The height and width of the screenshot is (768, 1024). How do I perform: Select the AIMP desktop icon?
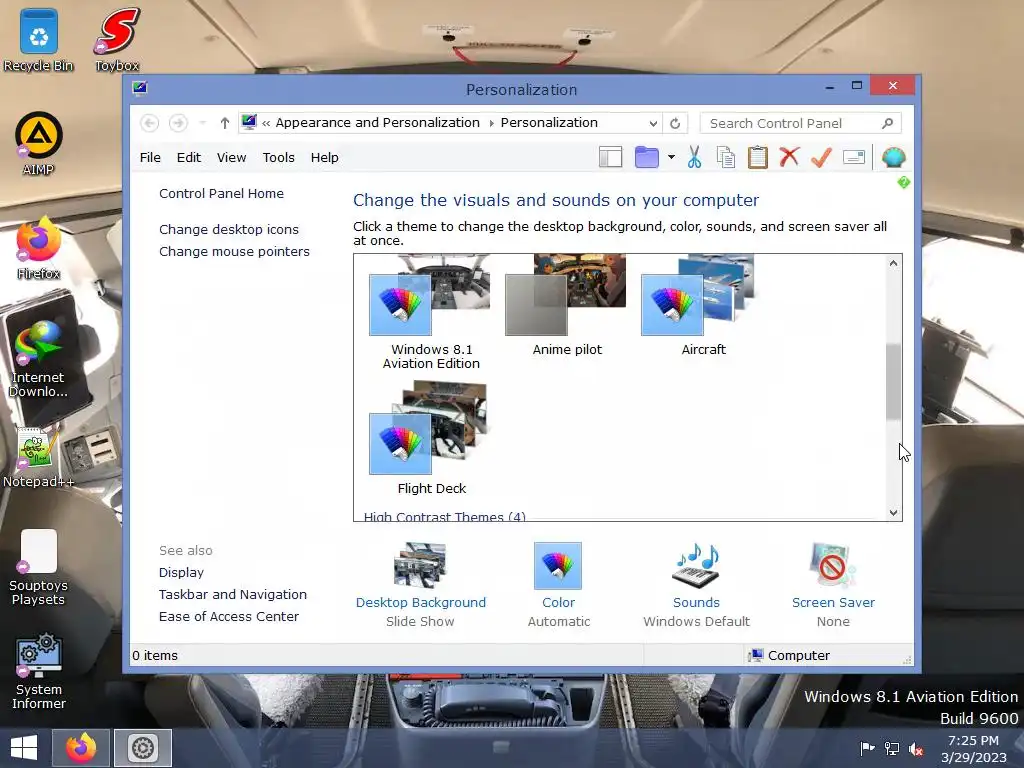[x=39, y=144]
